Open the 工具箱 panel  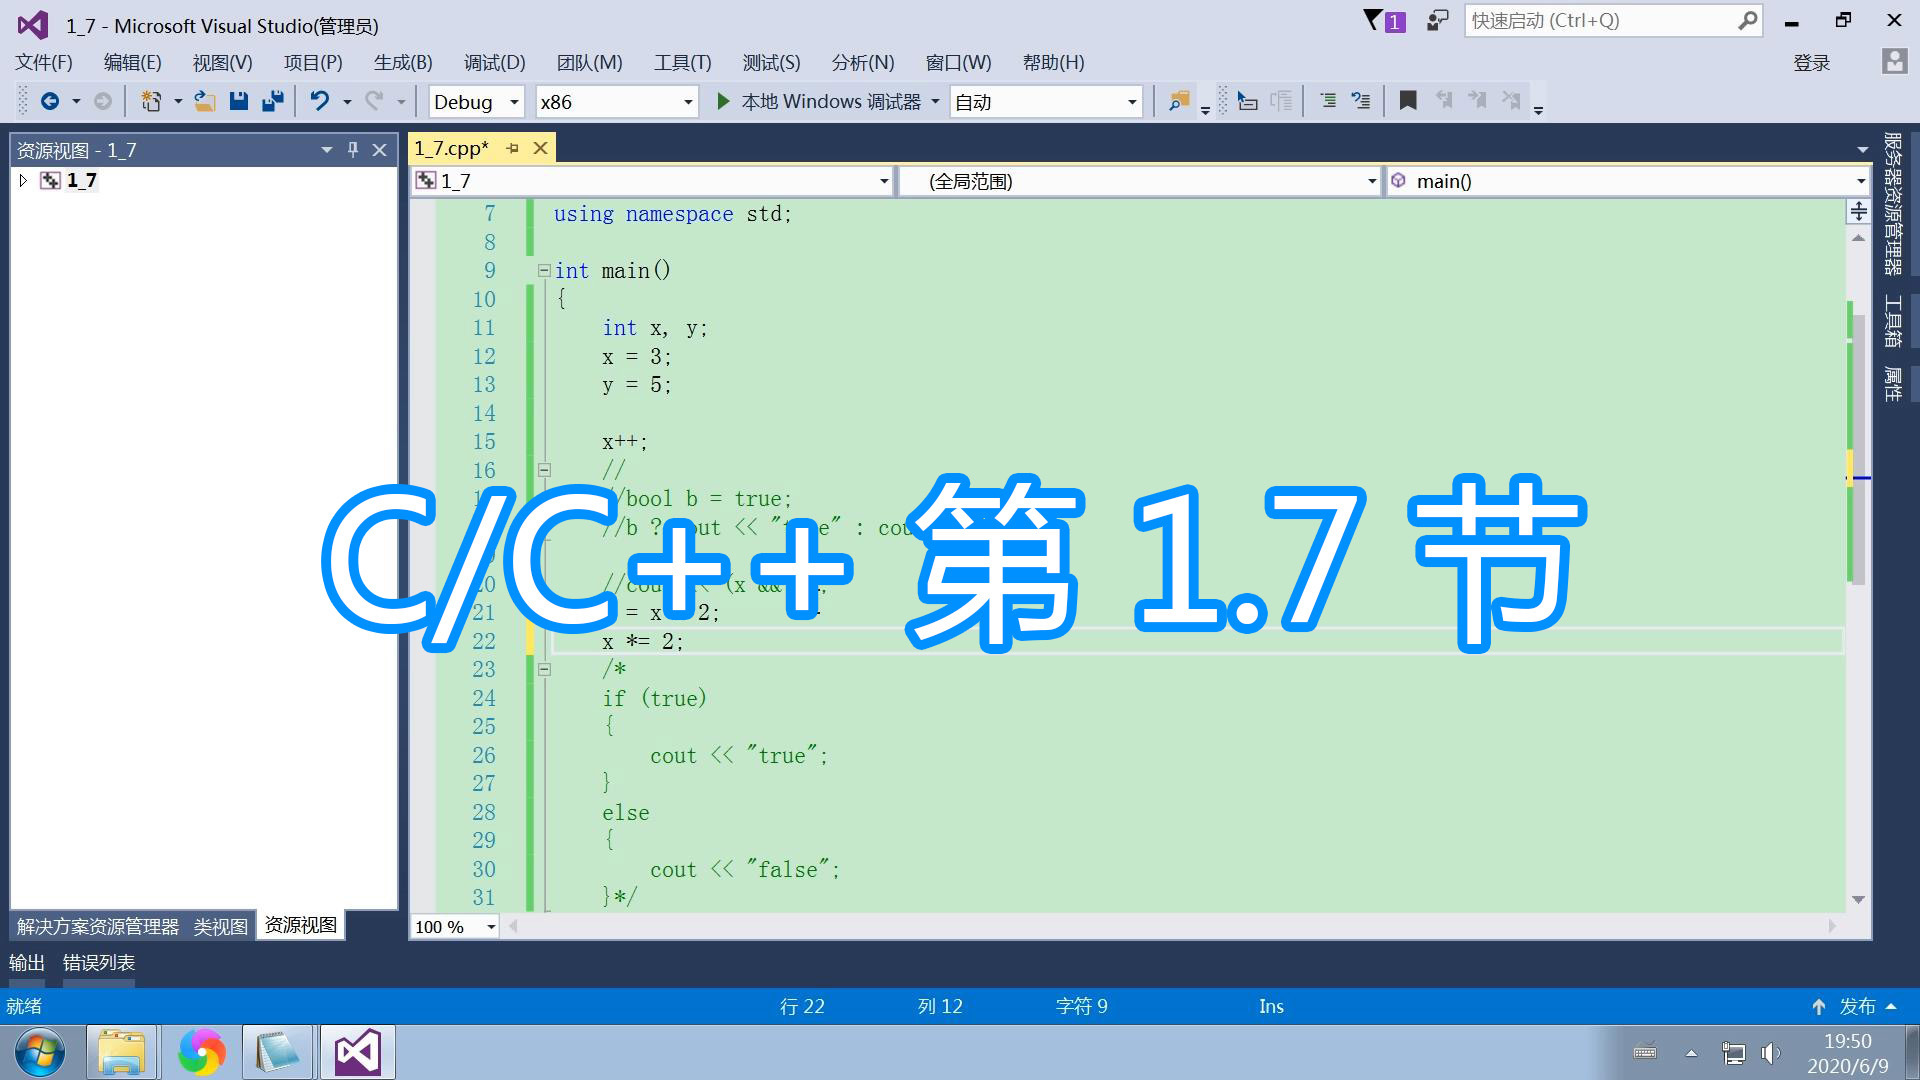click(x=1893, y=322)
